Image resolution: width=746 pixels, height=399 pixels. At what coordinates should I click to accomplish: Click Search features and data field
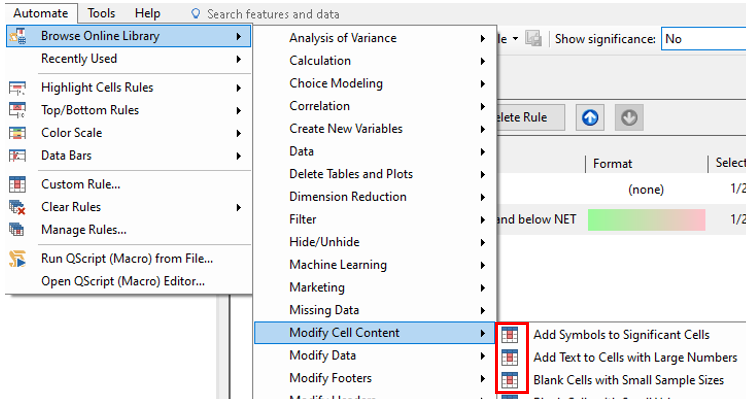click(x=273, y=14)
